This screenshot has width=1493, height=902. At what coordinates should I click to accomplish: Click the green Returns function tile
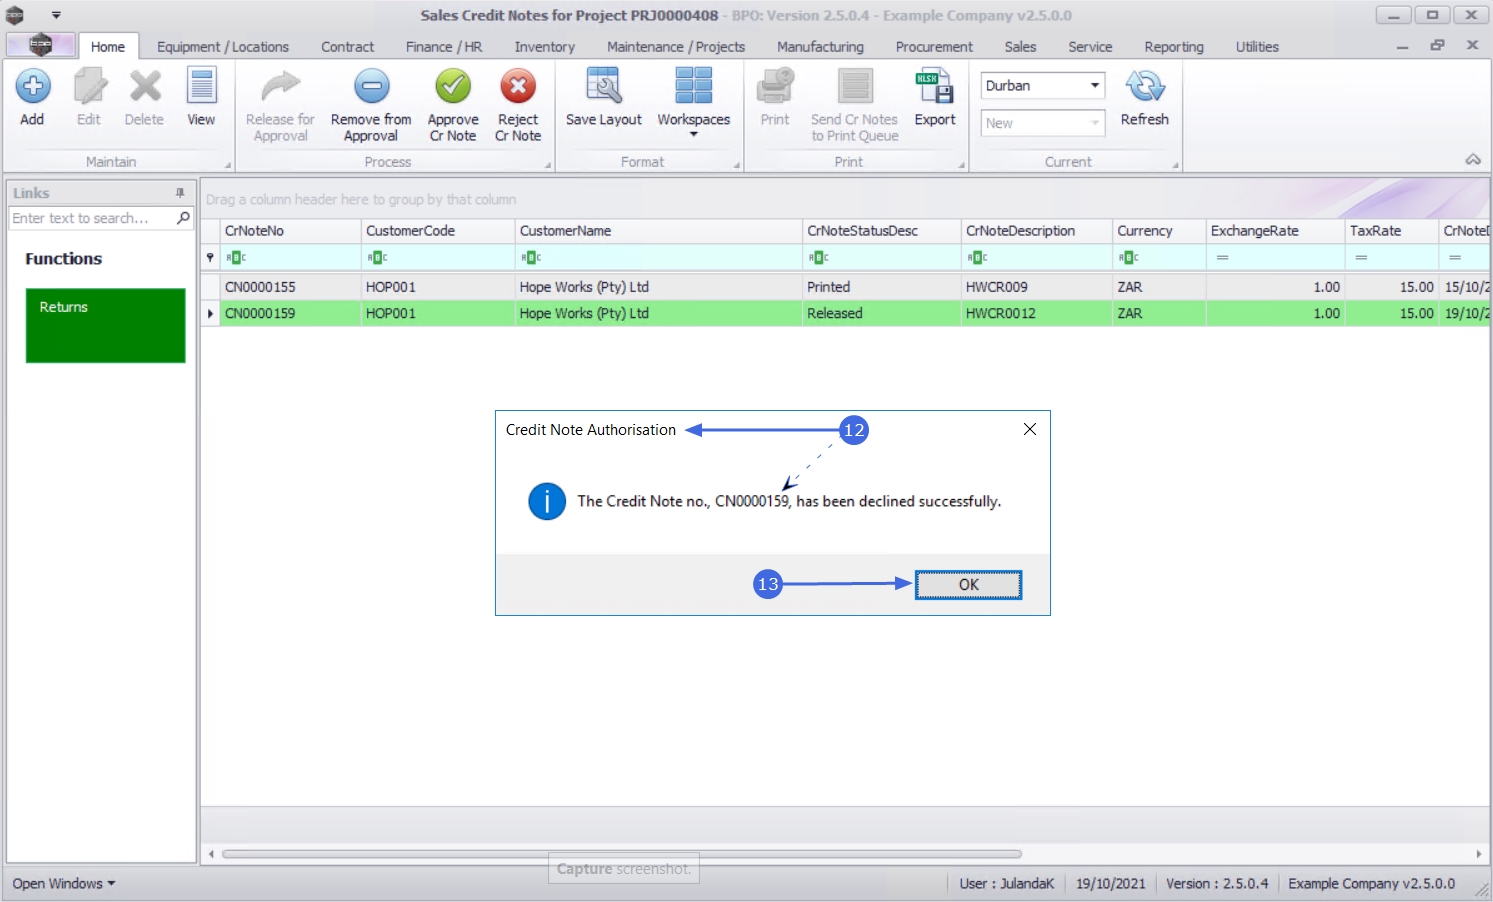pyautogui.click(x=106, y=326)
